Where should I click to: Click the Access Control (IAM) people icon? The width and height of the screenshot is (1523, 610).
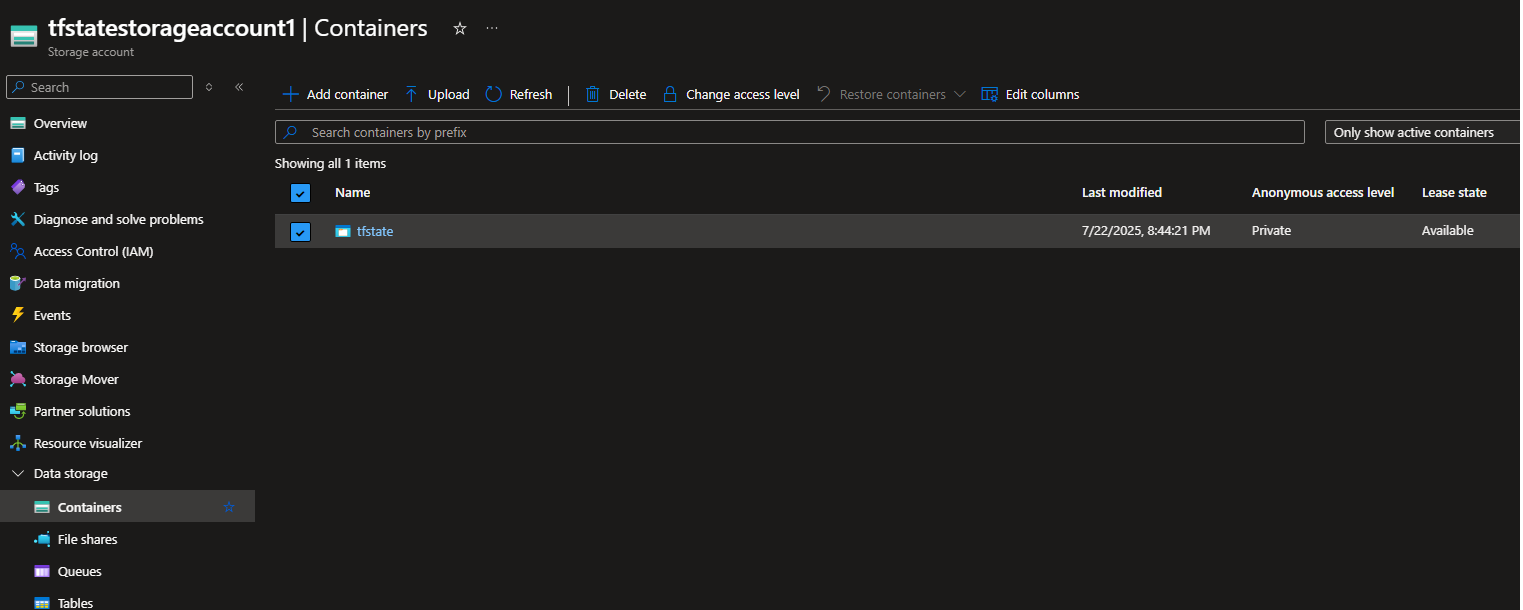tap(17, 252)
